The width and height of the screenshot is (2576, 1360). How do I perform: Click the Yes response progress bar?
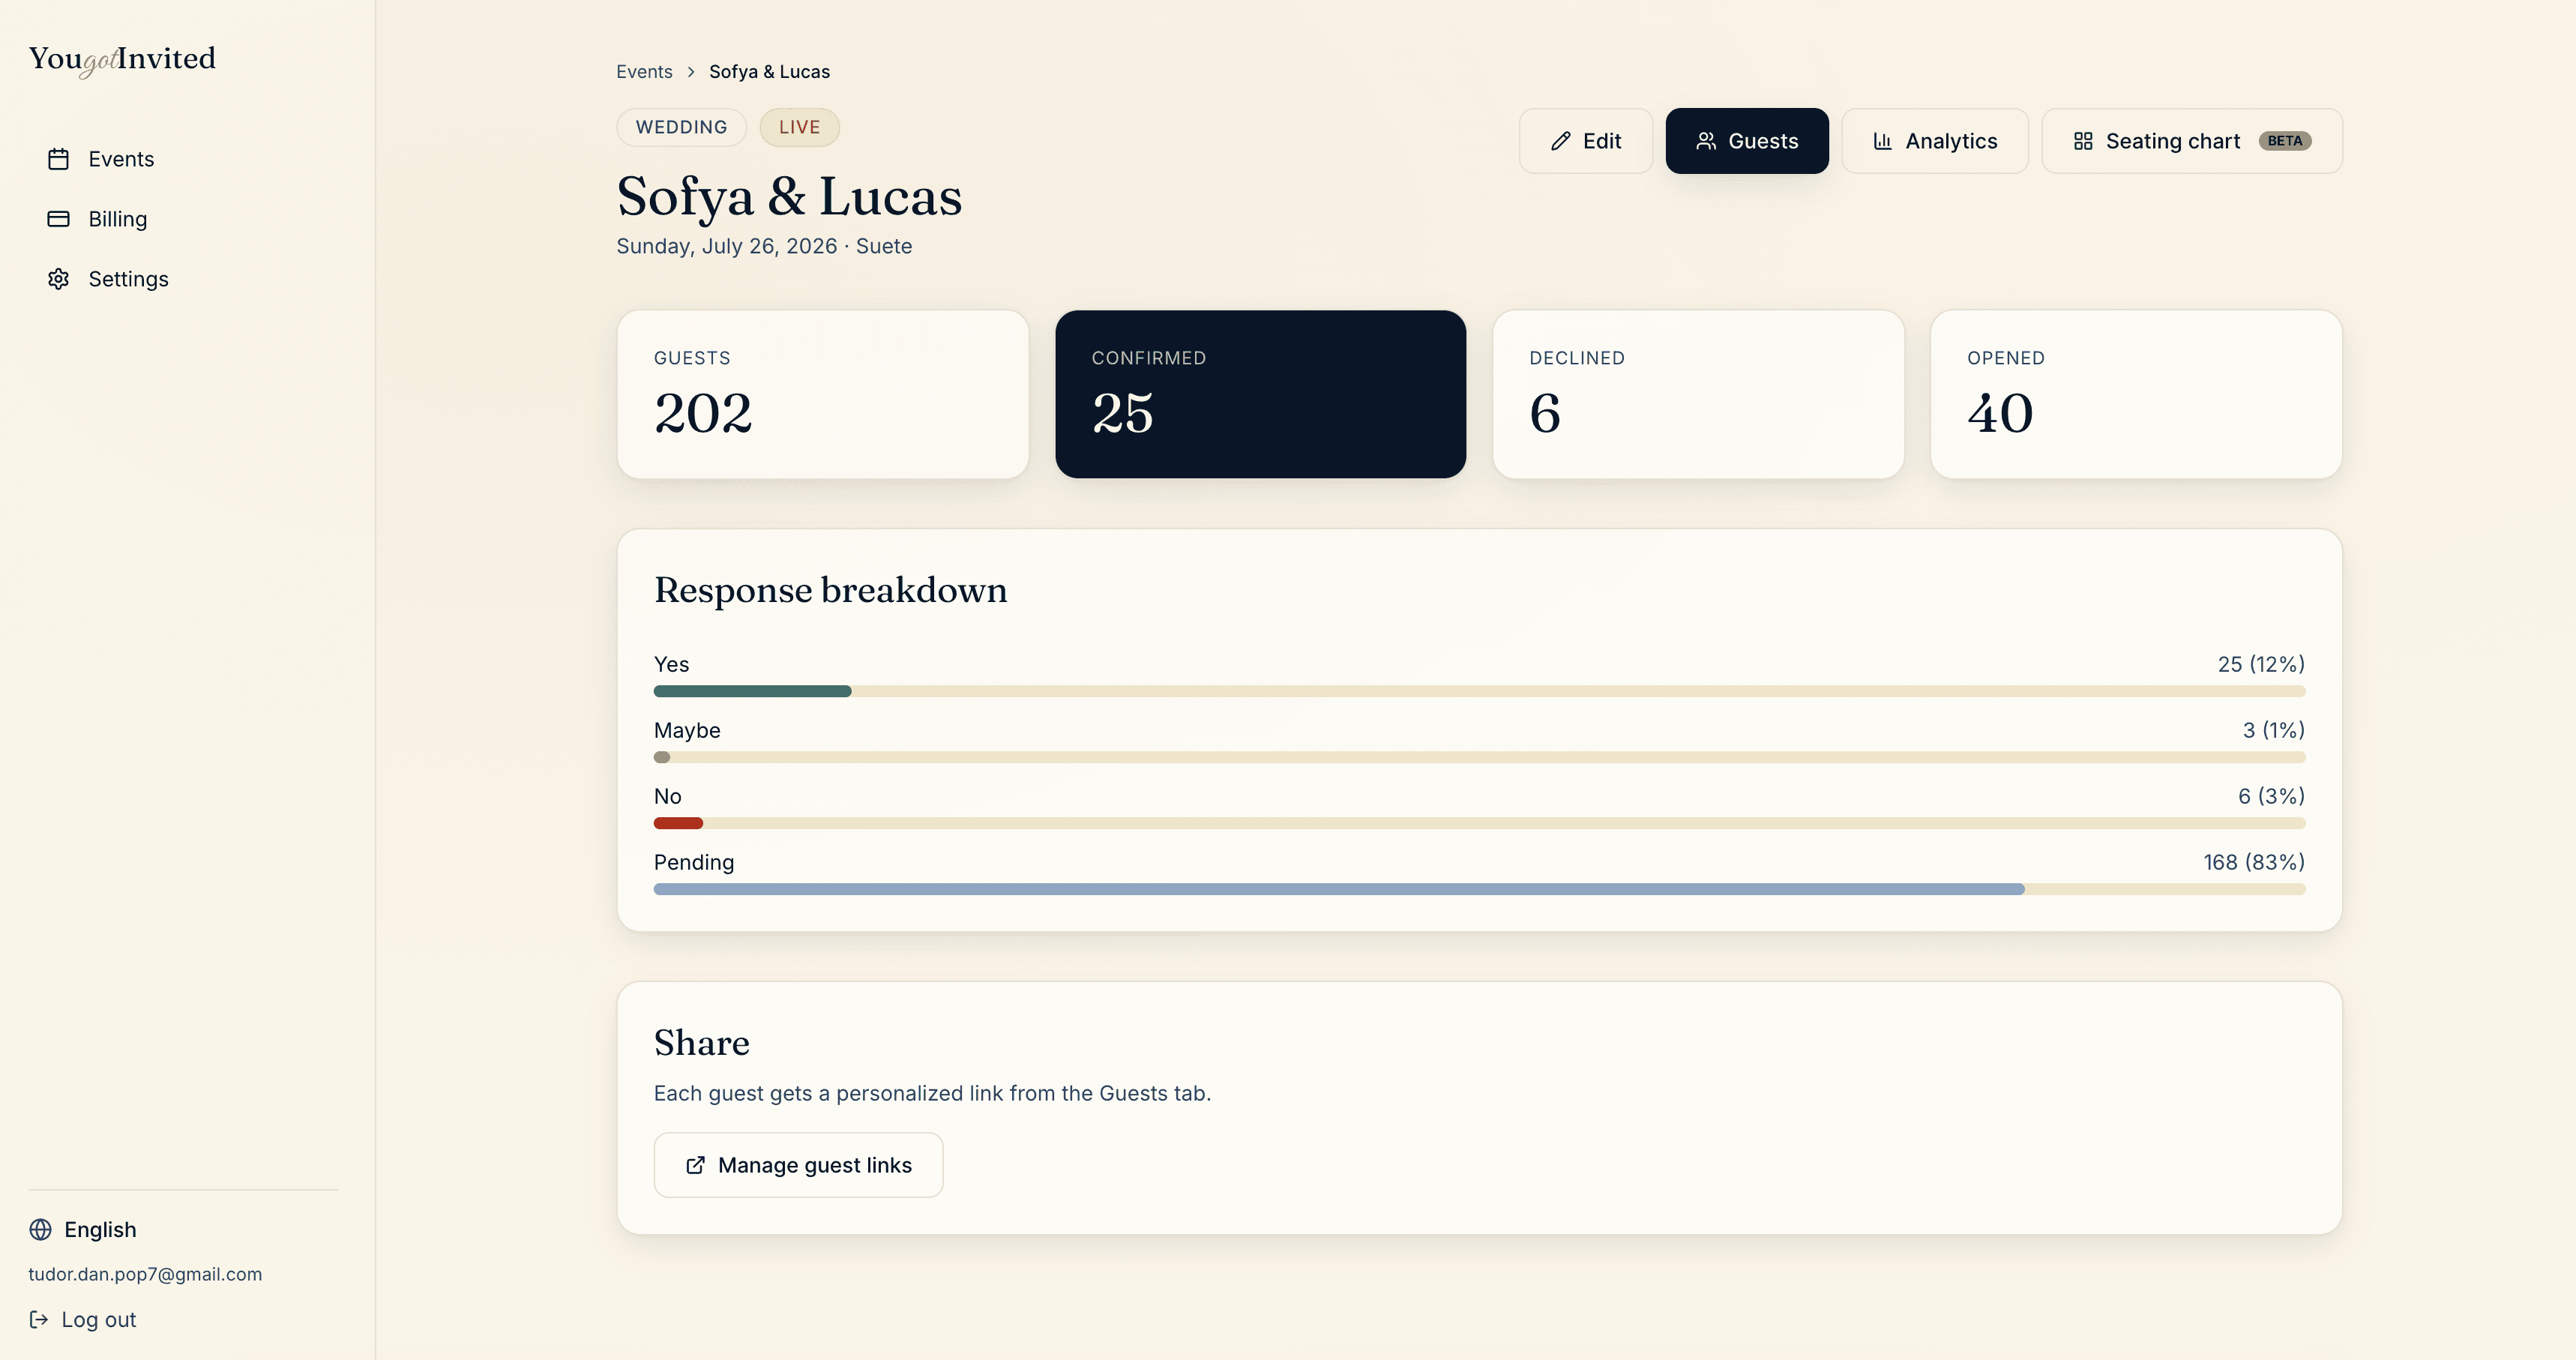1479,691
